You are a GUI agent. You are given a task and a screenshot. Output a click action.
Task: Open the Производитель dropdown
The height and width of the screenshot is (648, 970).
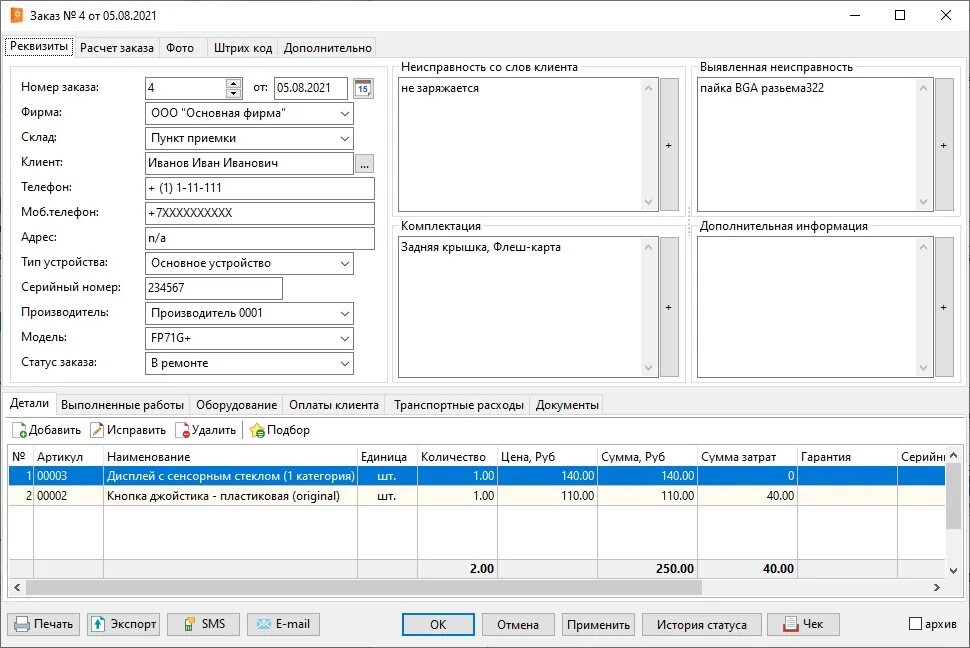point(345,313)
